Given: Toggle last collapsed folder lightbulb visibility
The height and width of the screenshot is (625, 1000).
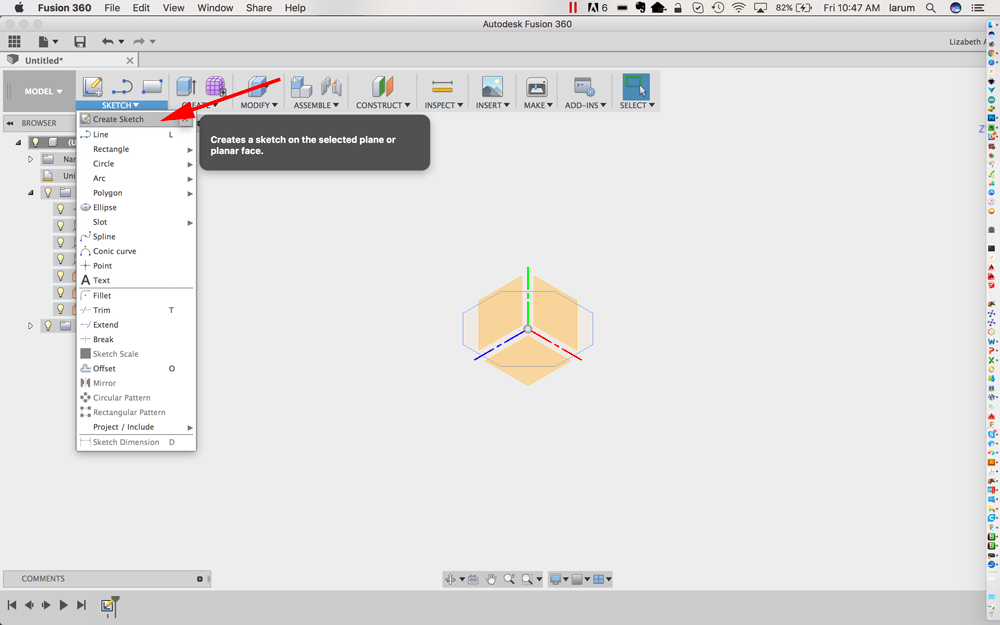Looking at the screenshot, I should coord(48,325).
